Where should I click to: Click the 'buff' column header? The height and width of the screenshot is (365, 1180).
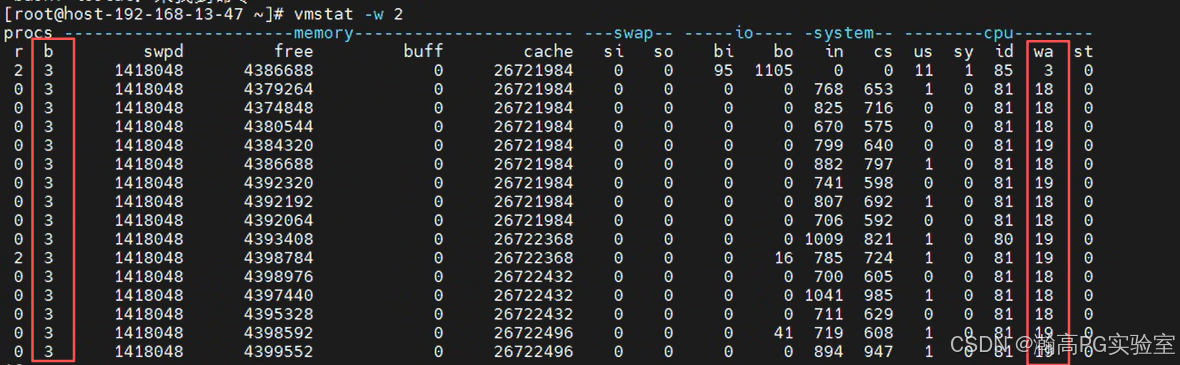point(423,52)
